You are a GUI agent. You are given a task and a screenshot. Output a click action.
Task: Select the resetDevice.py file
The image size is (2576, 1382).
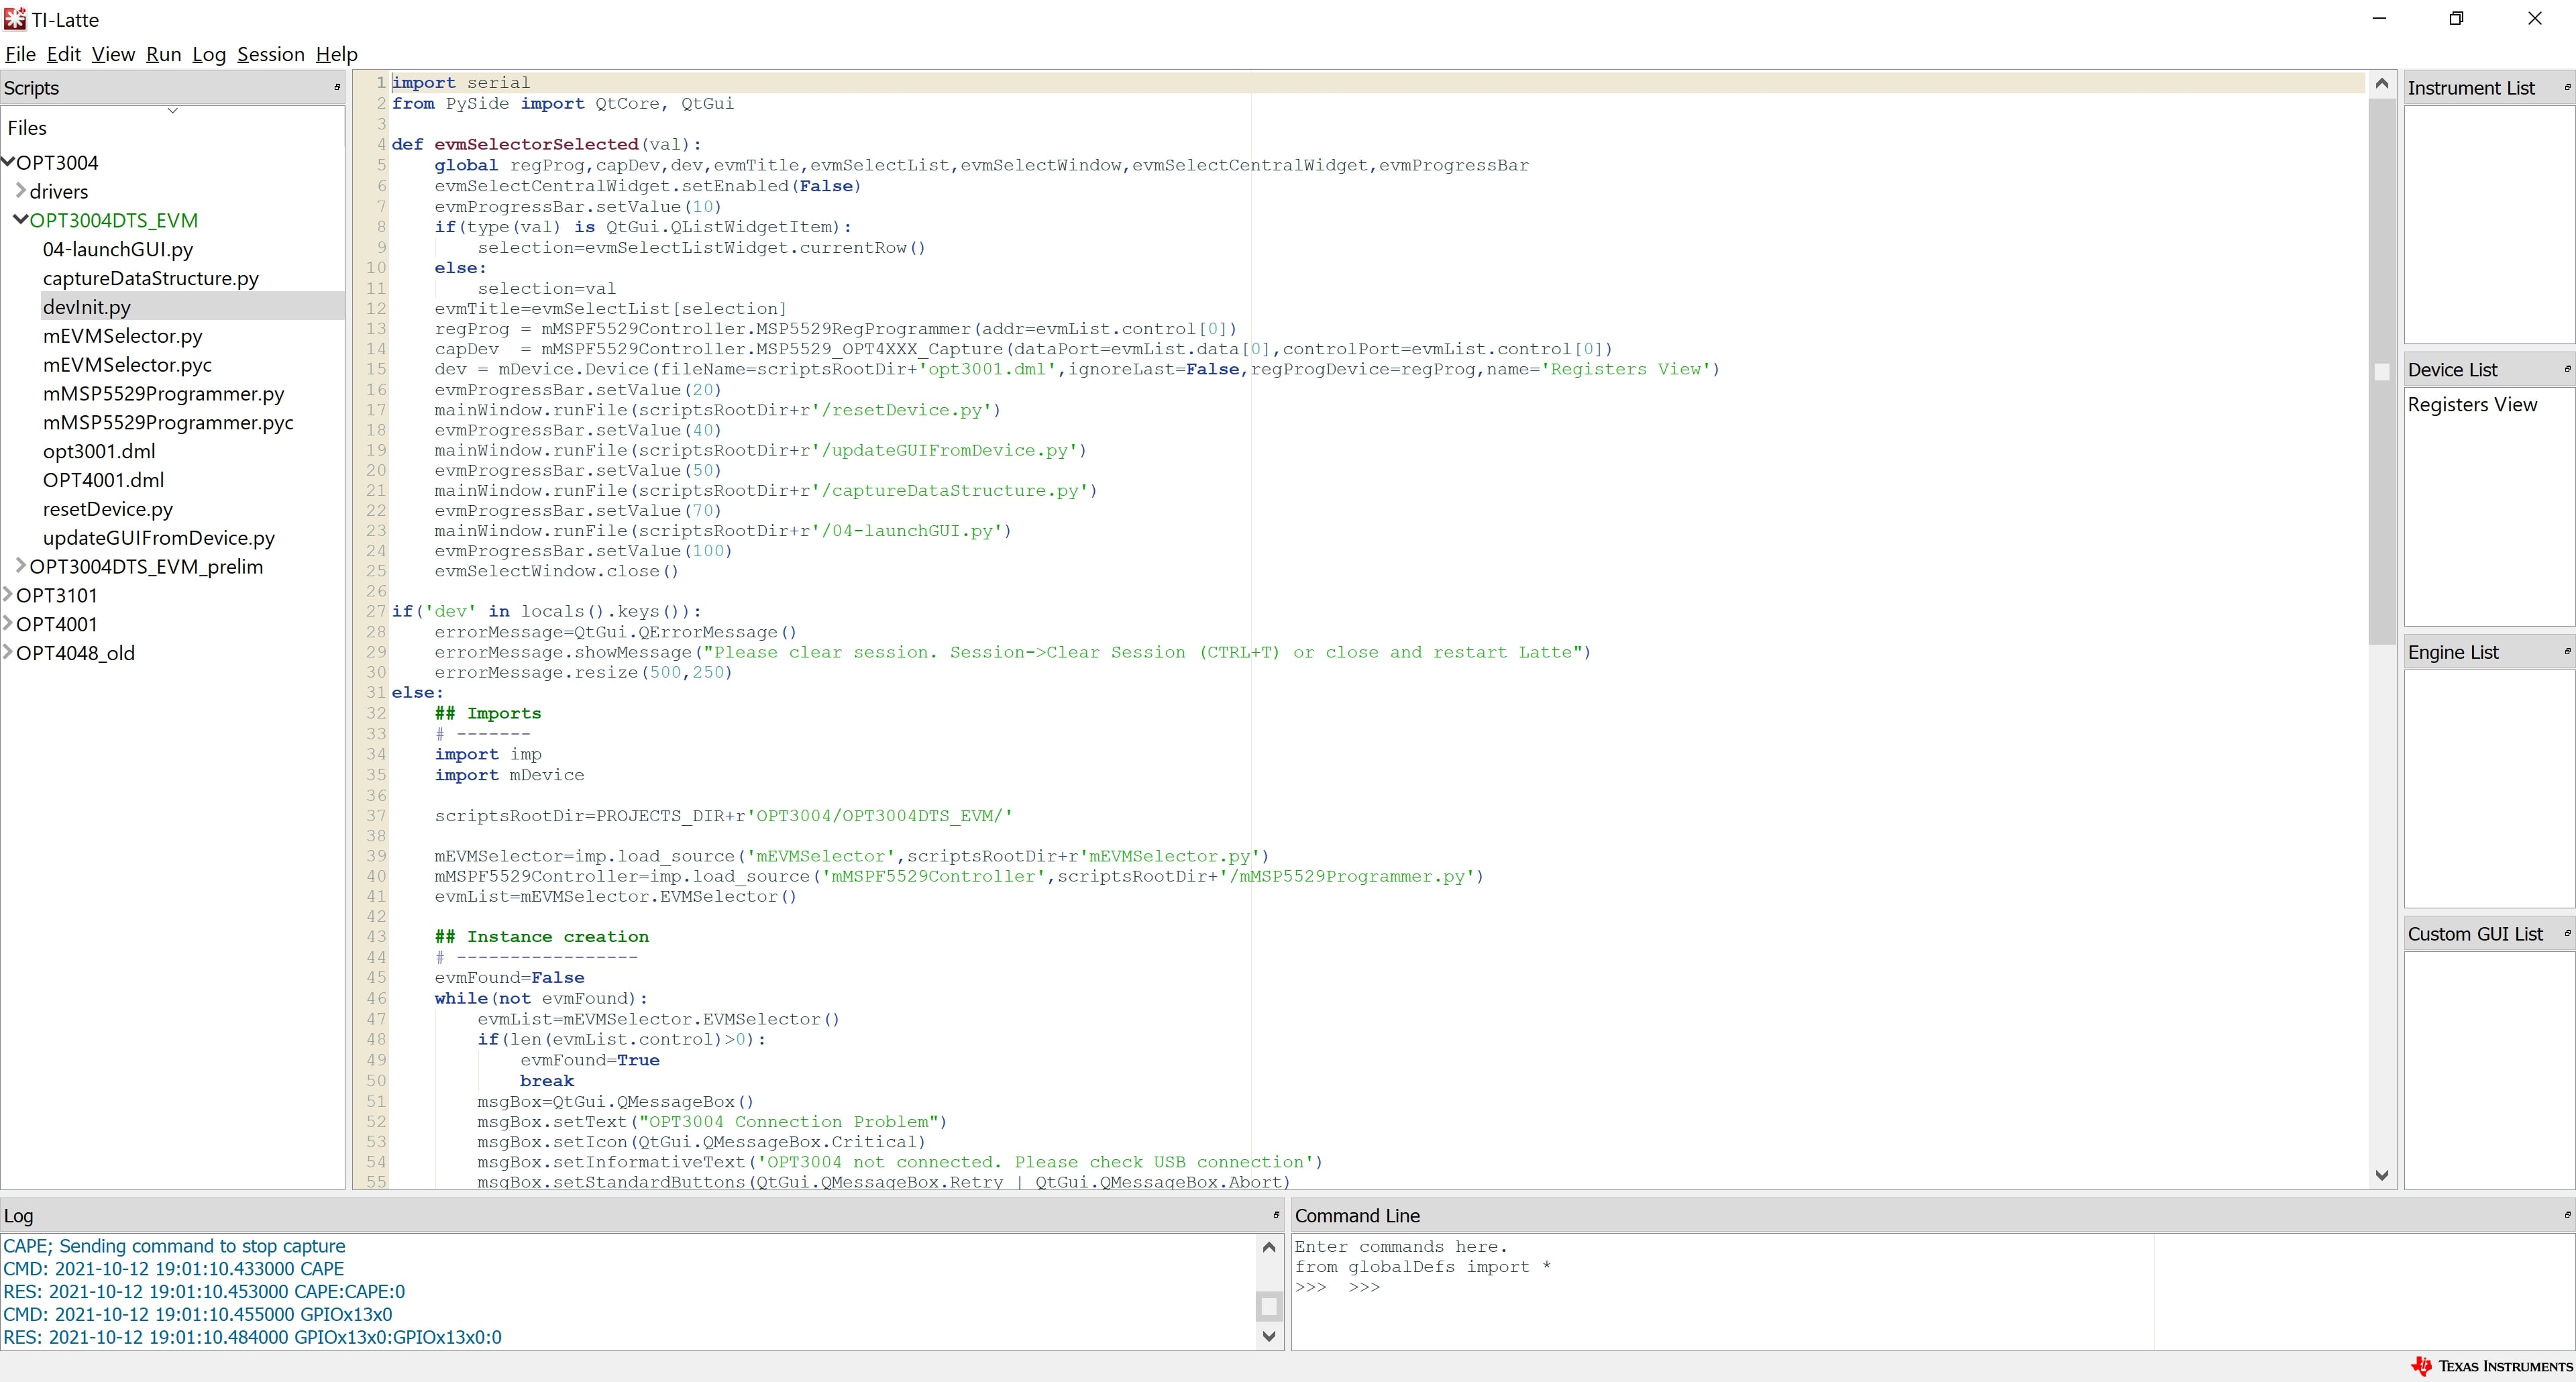click(108, 509)
